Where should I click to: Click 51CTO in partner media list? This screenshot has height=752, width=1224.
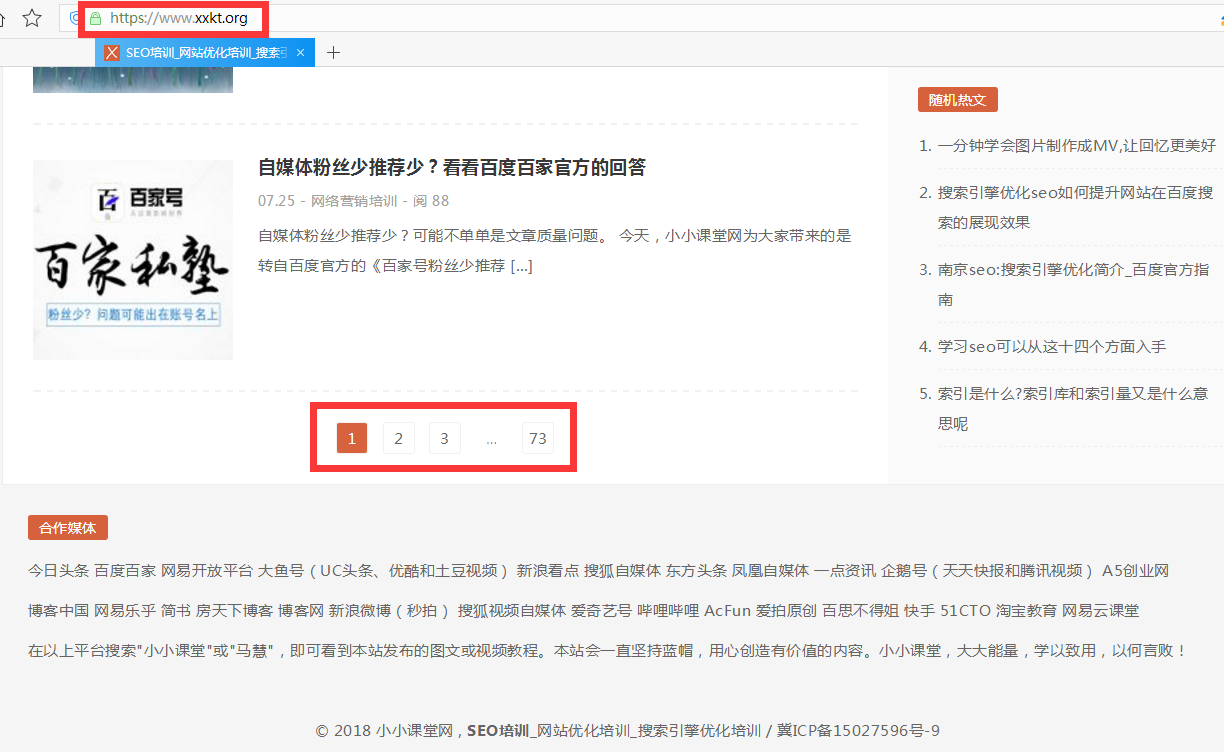[x=965, y=610]
